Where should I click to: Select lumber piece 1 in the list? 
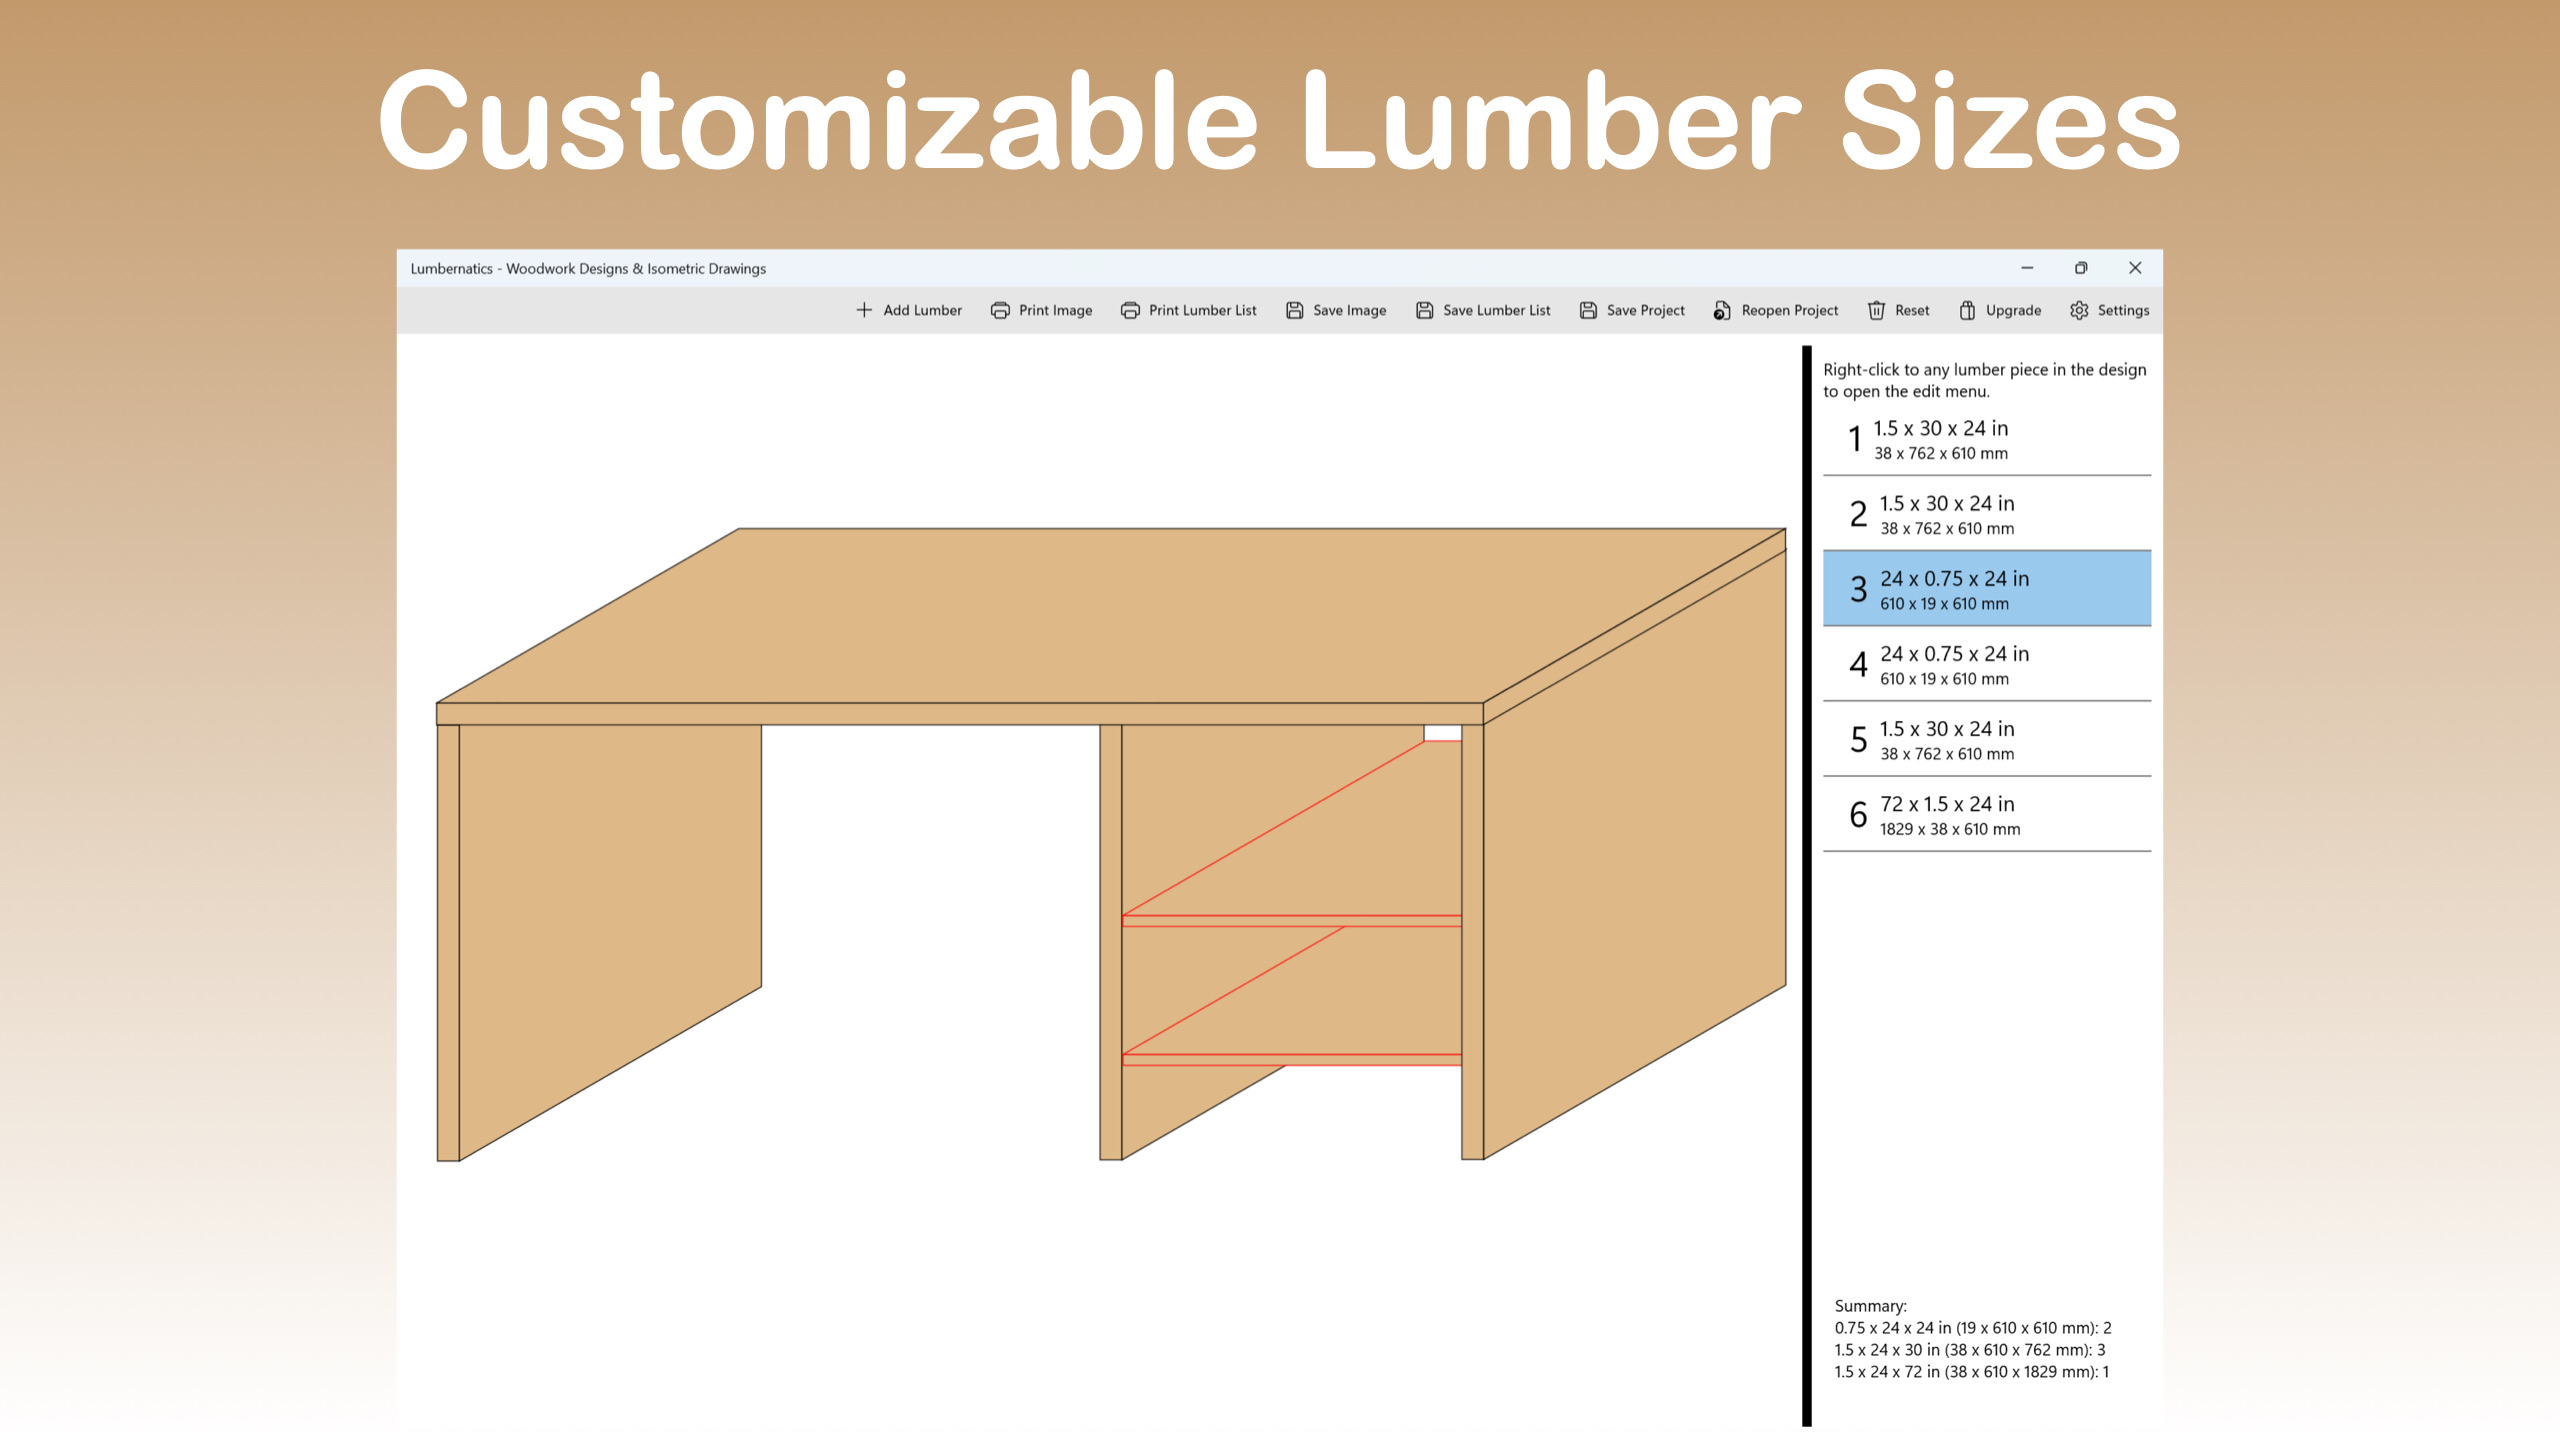pos(1986,440)
